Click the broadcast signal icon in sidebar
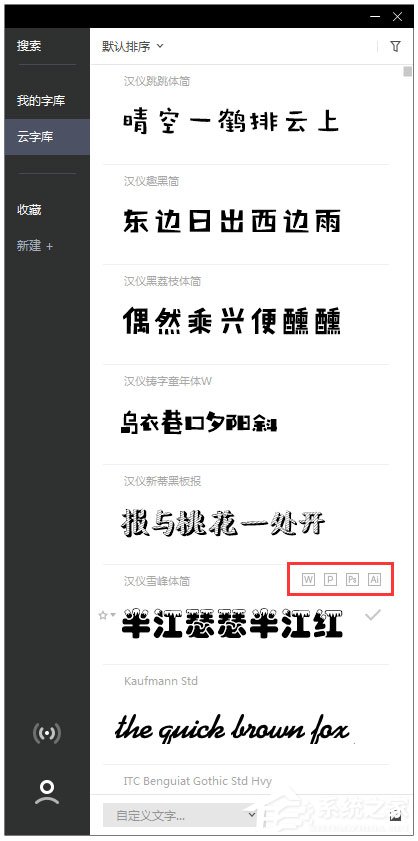This screenshot has width=418, height=841. 47,733
